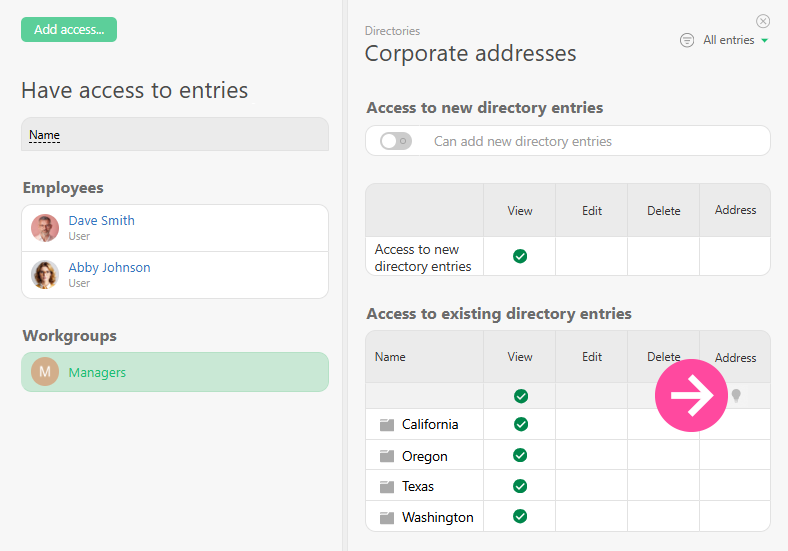This screenshot has width=788, height=551.
Task: Enable Can add new directory entries toggle
Action: tap(396, 141)
